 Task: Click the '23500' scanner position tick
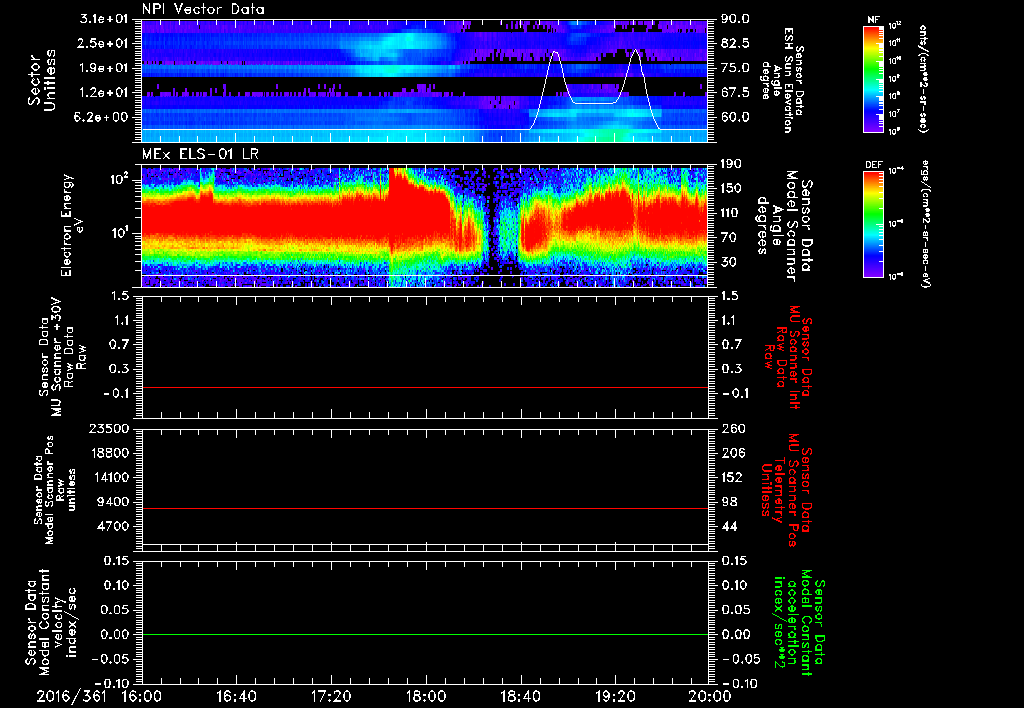coord(110,428)
